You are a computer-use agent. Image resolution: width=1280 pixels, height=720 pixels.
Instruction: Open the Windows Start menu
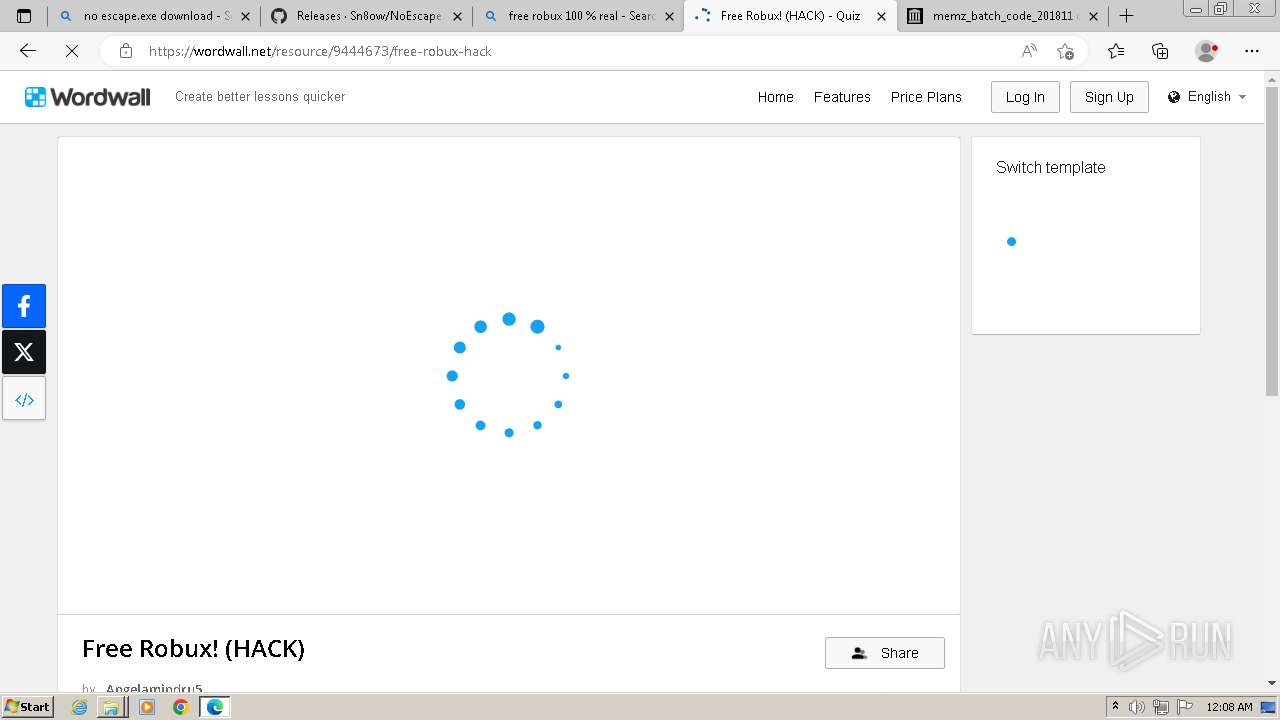click(28, 707)
